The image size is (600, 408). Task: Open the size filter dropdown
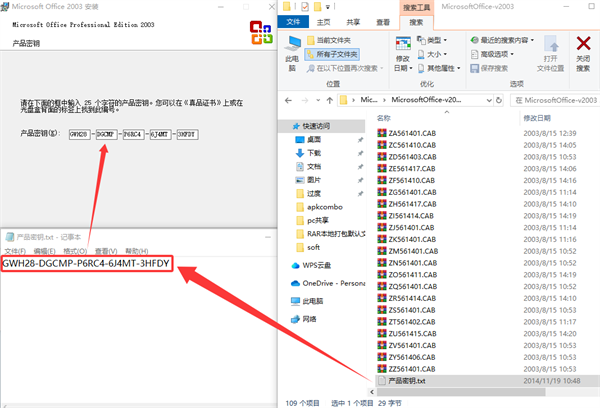(432, 54)
